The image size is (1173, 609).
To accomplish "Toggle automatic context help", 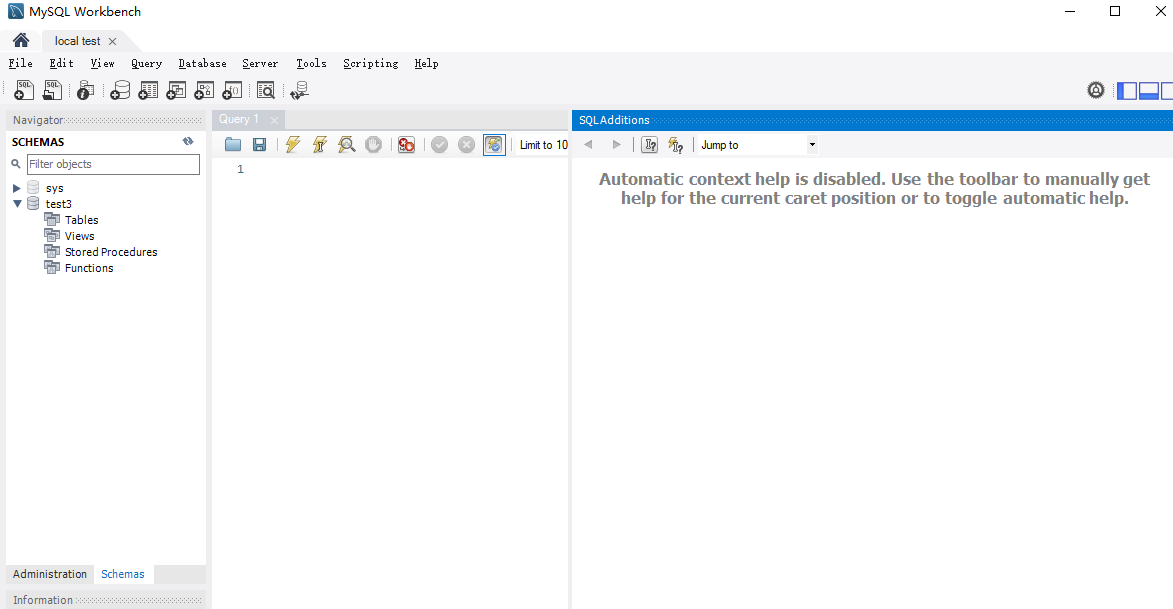I will 676,144.
